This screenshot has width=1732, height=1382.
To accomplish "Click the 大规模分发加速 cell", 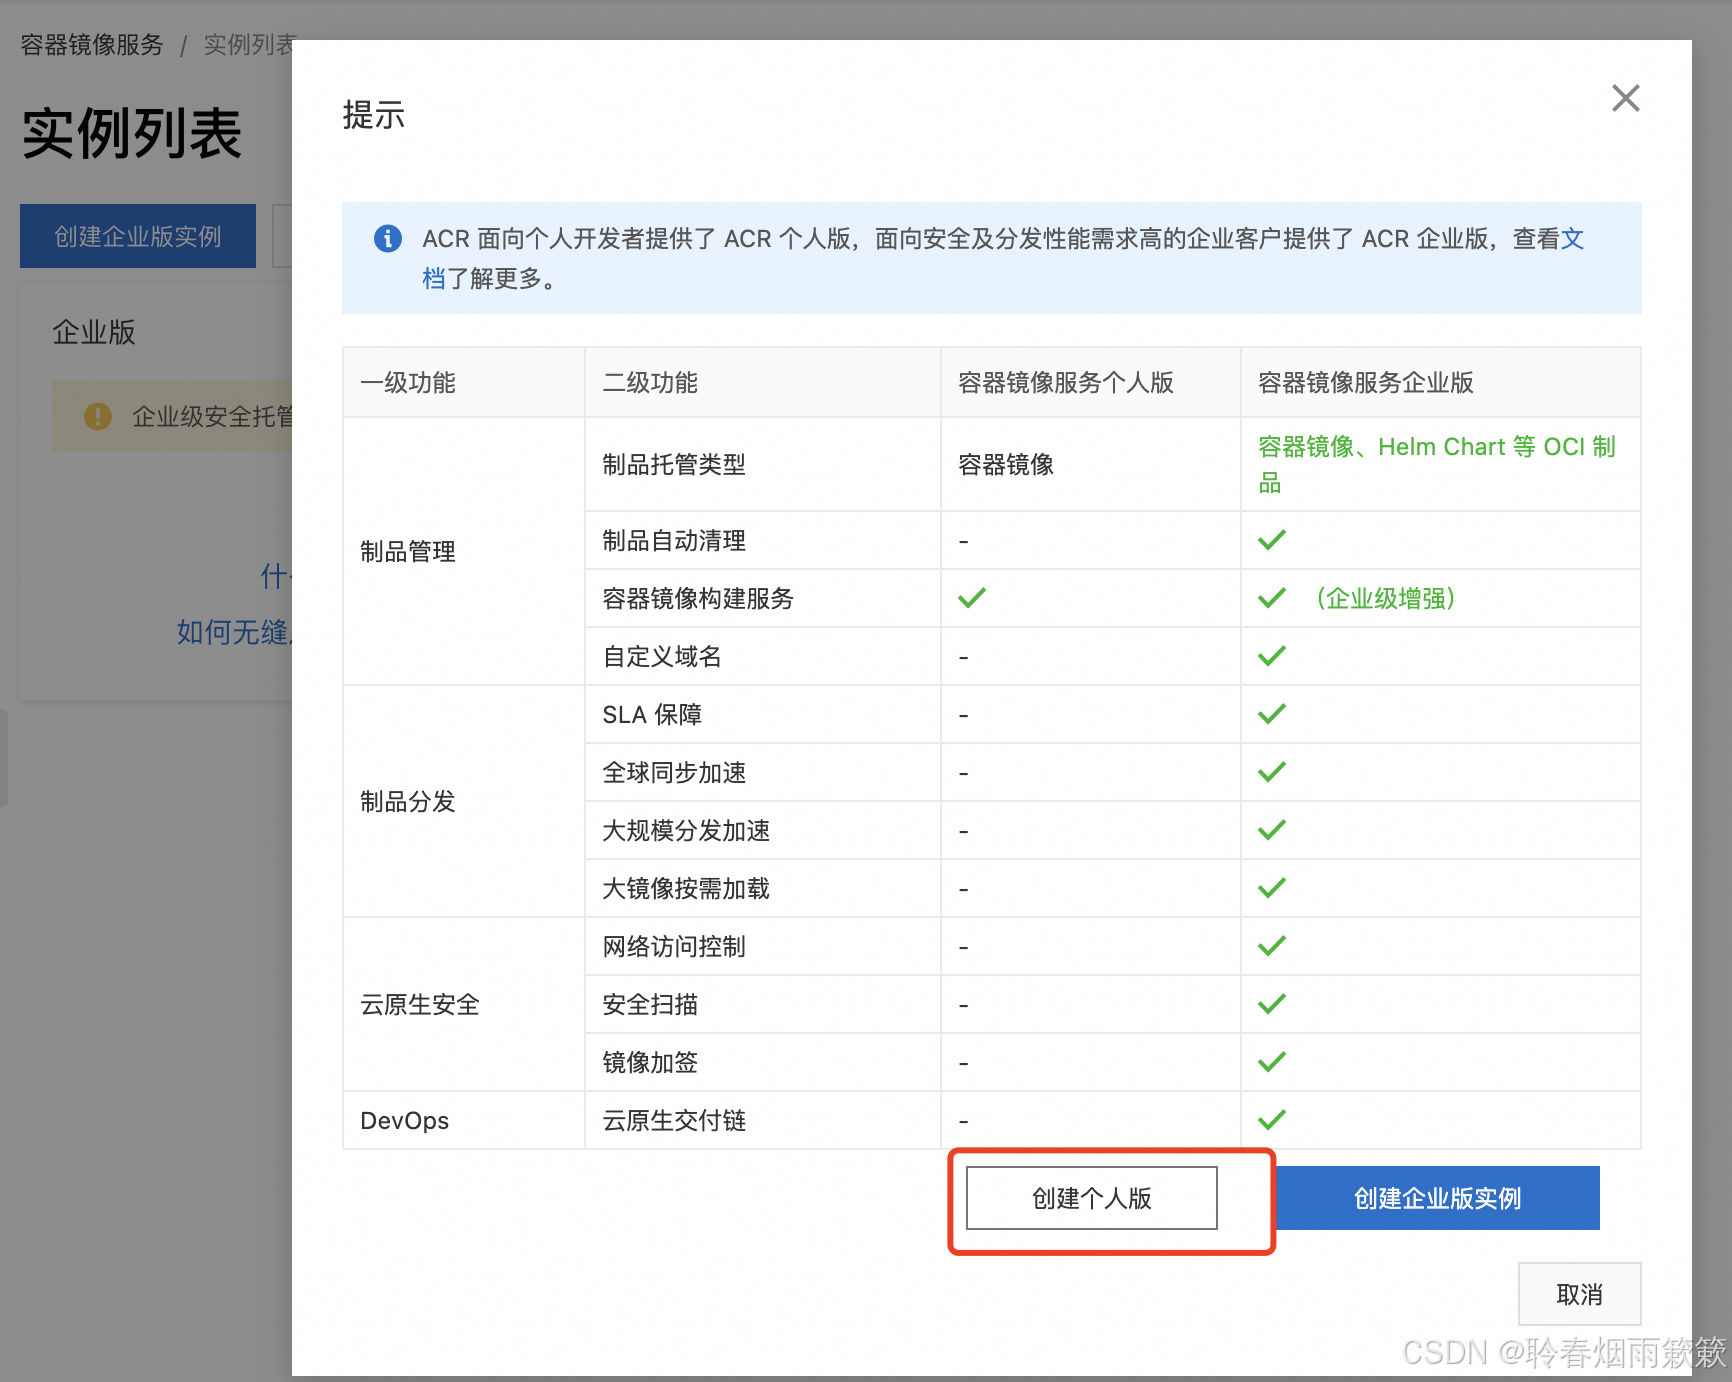I will click(762, 830).
